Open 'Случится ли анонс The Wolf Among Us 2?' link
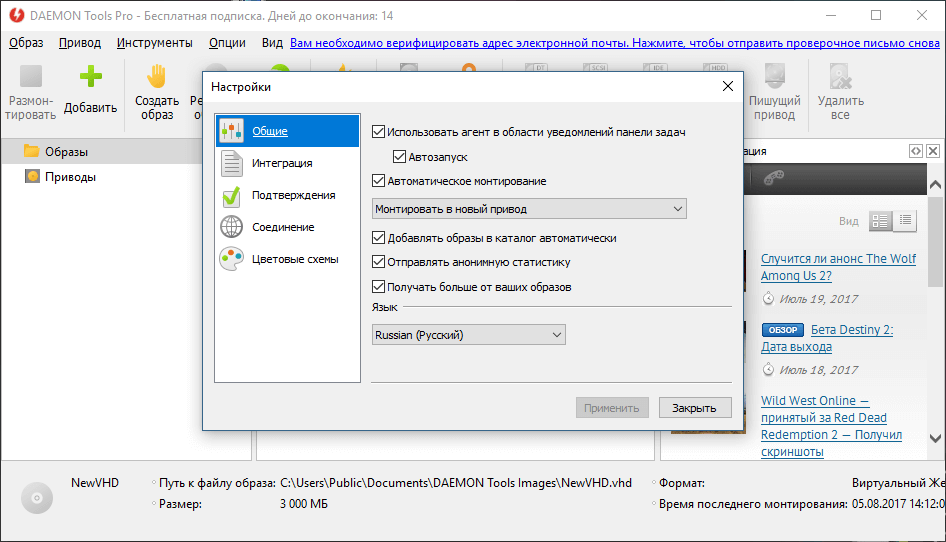 pos(838,267)
